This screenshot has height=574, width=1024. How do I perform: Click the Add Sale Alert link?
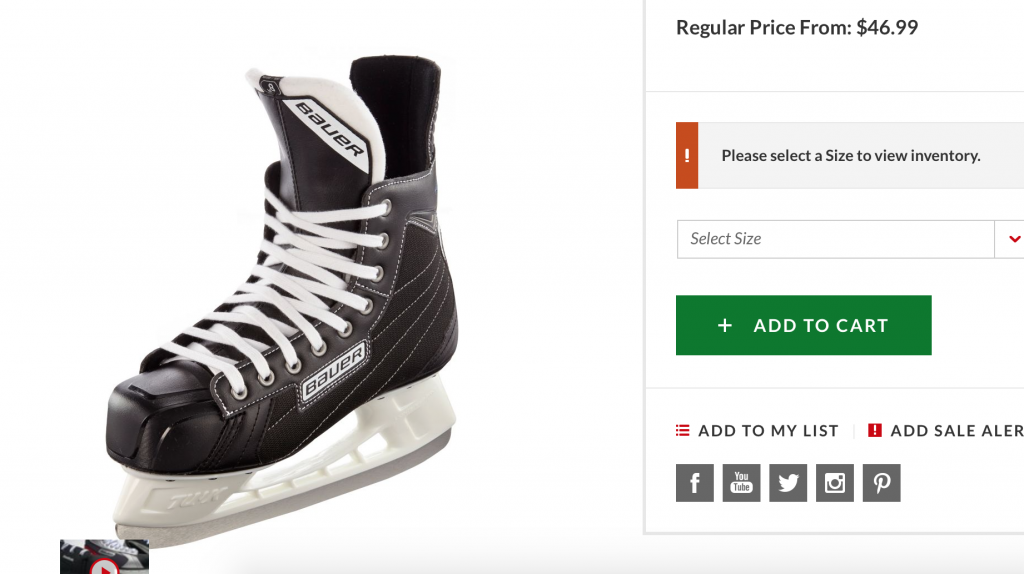[956, 431]
